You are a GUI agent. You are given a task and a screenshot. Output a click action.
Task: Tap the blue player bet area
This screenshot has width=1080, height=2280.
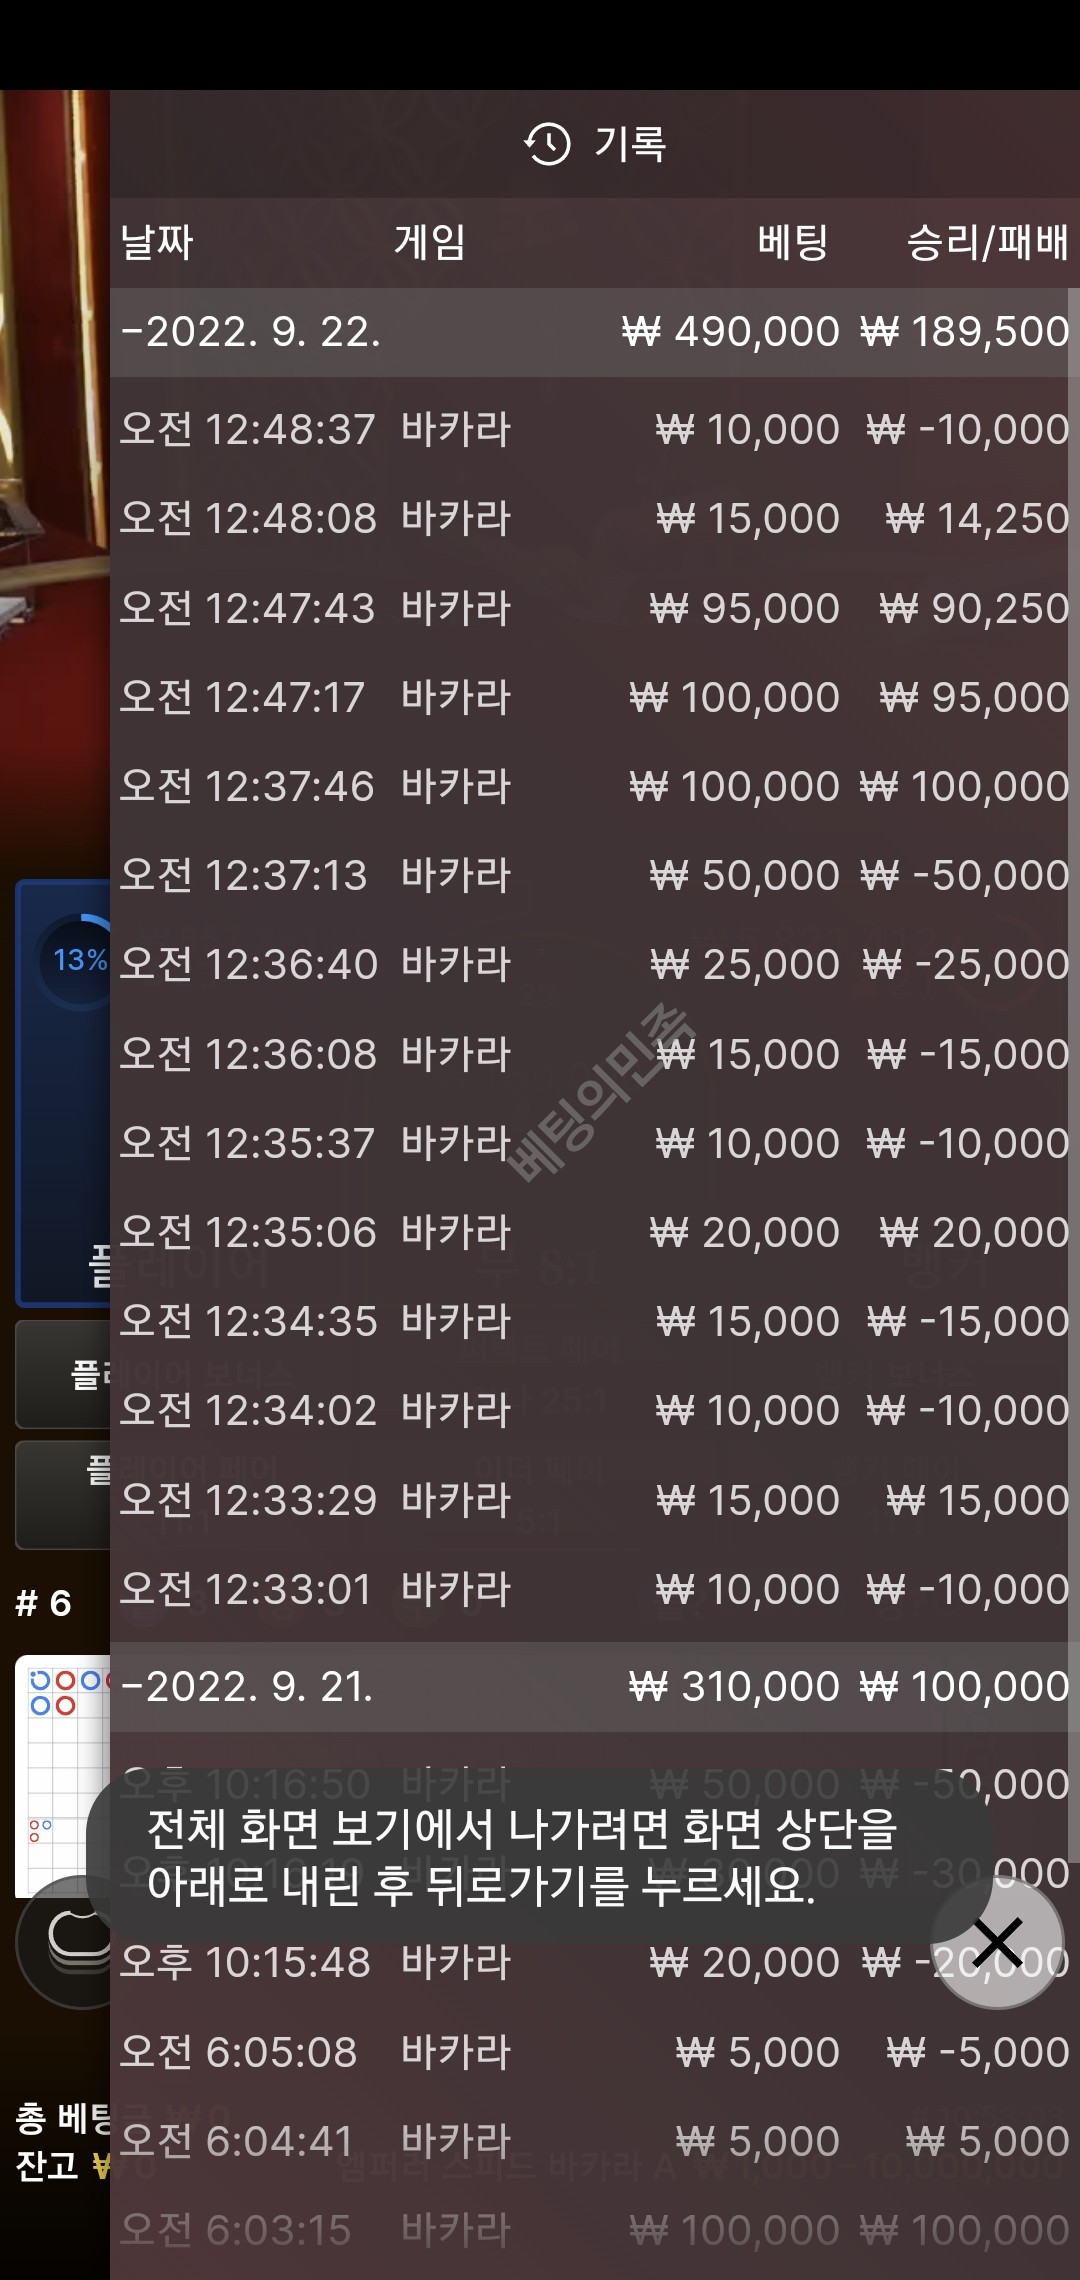pyautogui.click(x=63, y=1093)
